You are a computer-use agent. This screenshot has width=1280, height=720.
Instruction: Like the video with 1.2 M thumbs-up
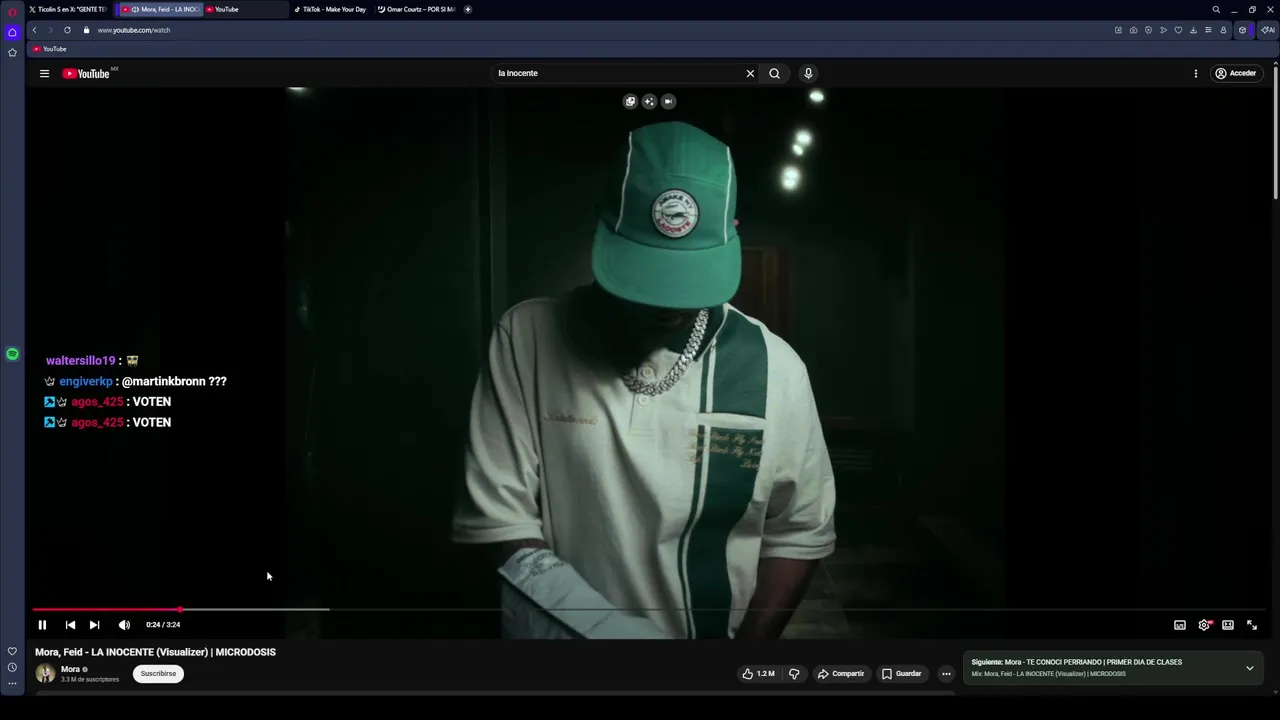[758, 674]
